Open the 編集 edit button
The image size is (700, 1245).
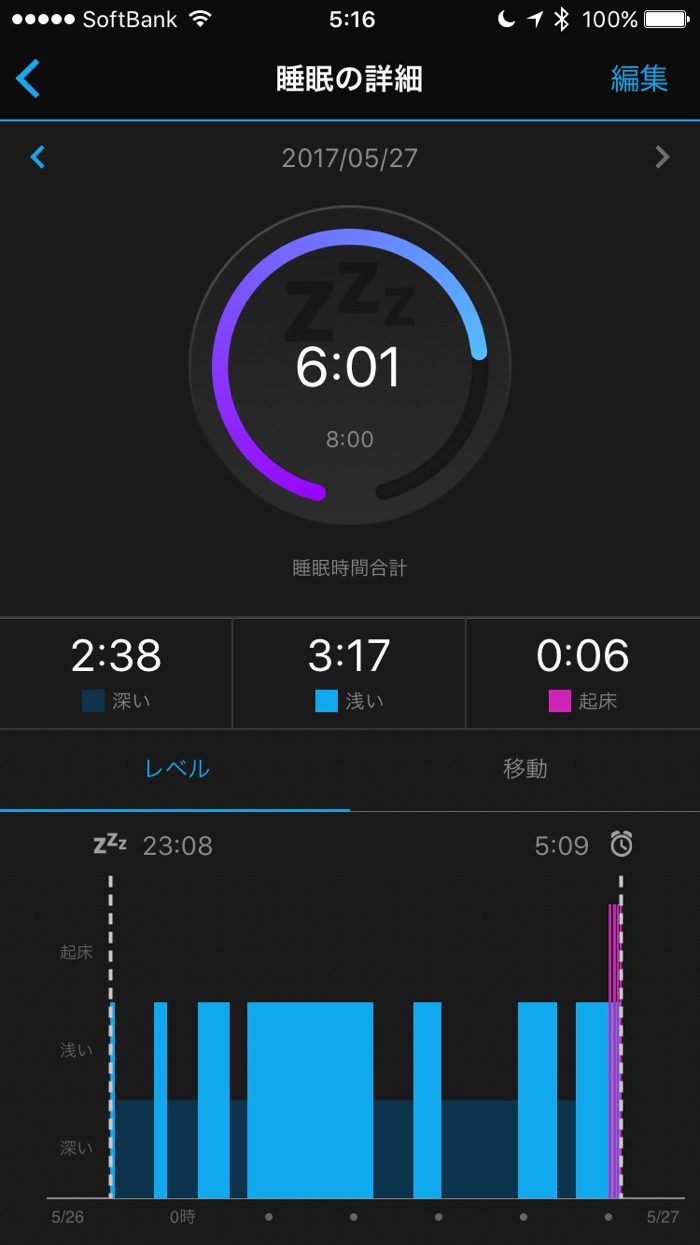click(639, 79)
